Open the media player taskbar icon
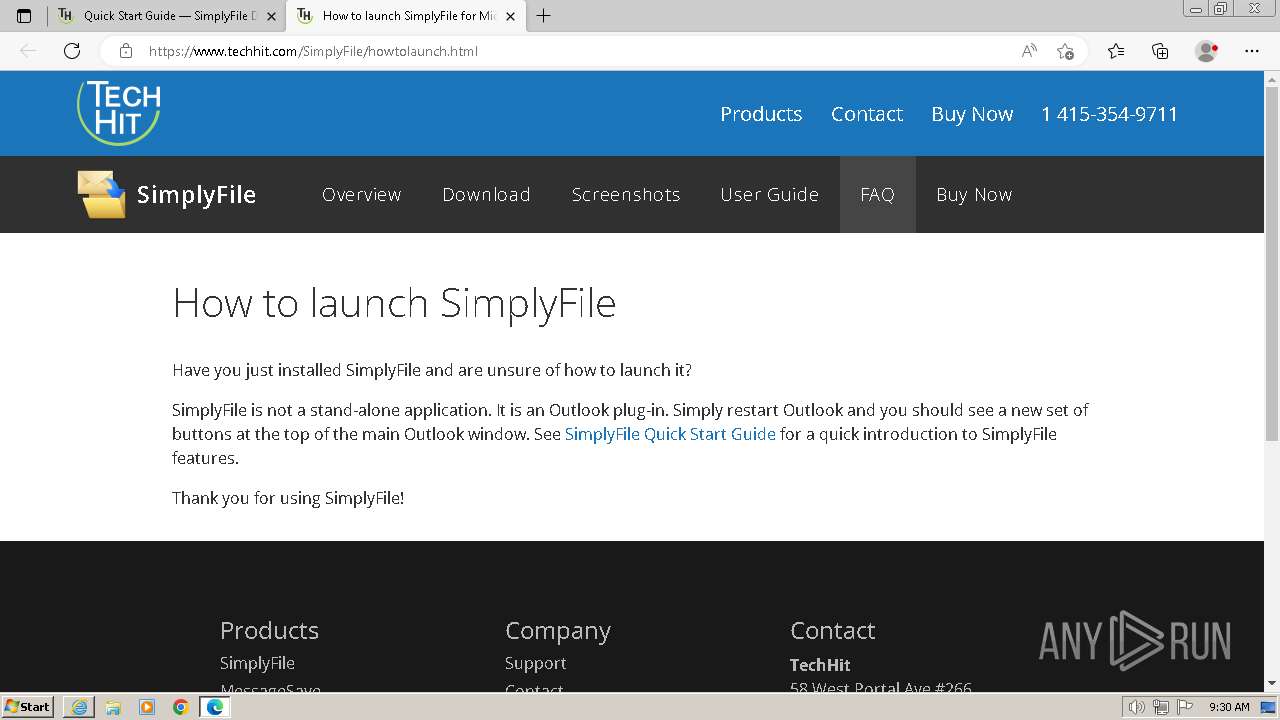 (147, 707)
